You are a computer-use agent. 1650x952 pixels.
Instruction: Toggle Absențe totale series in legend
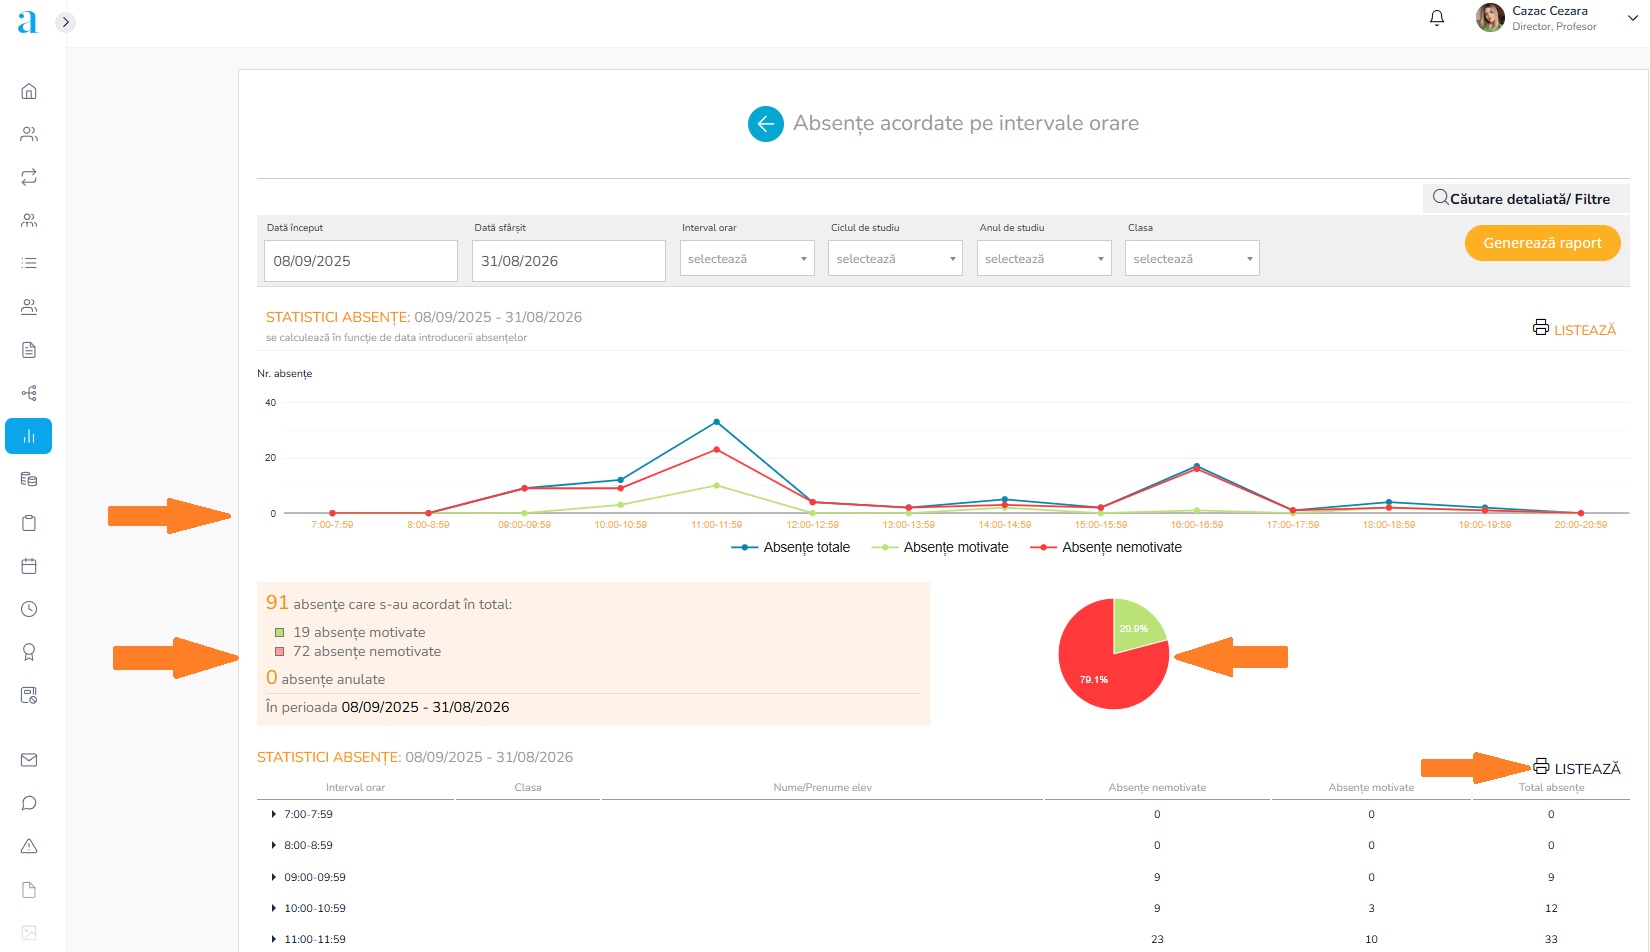pyautogui.click(x=792, y=548)
